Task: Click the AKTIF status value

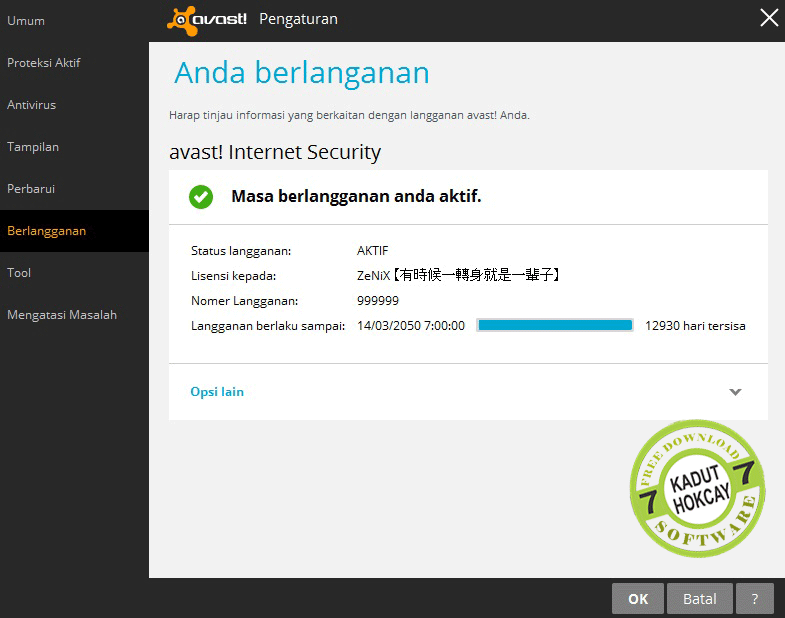Action: (x=372, y=250)
